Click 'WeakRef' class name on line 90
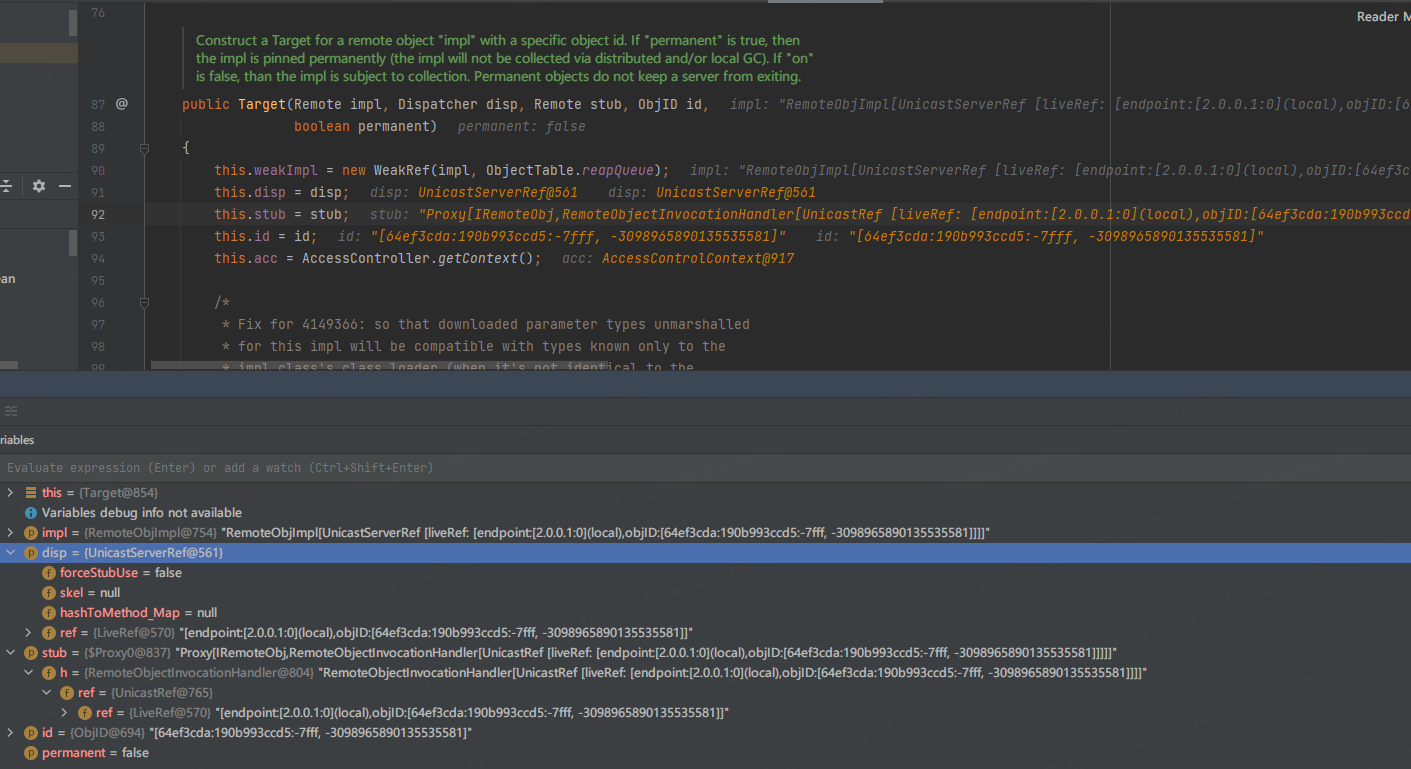 click(402, 170)
